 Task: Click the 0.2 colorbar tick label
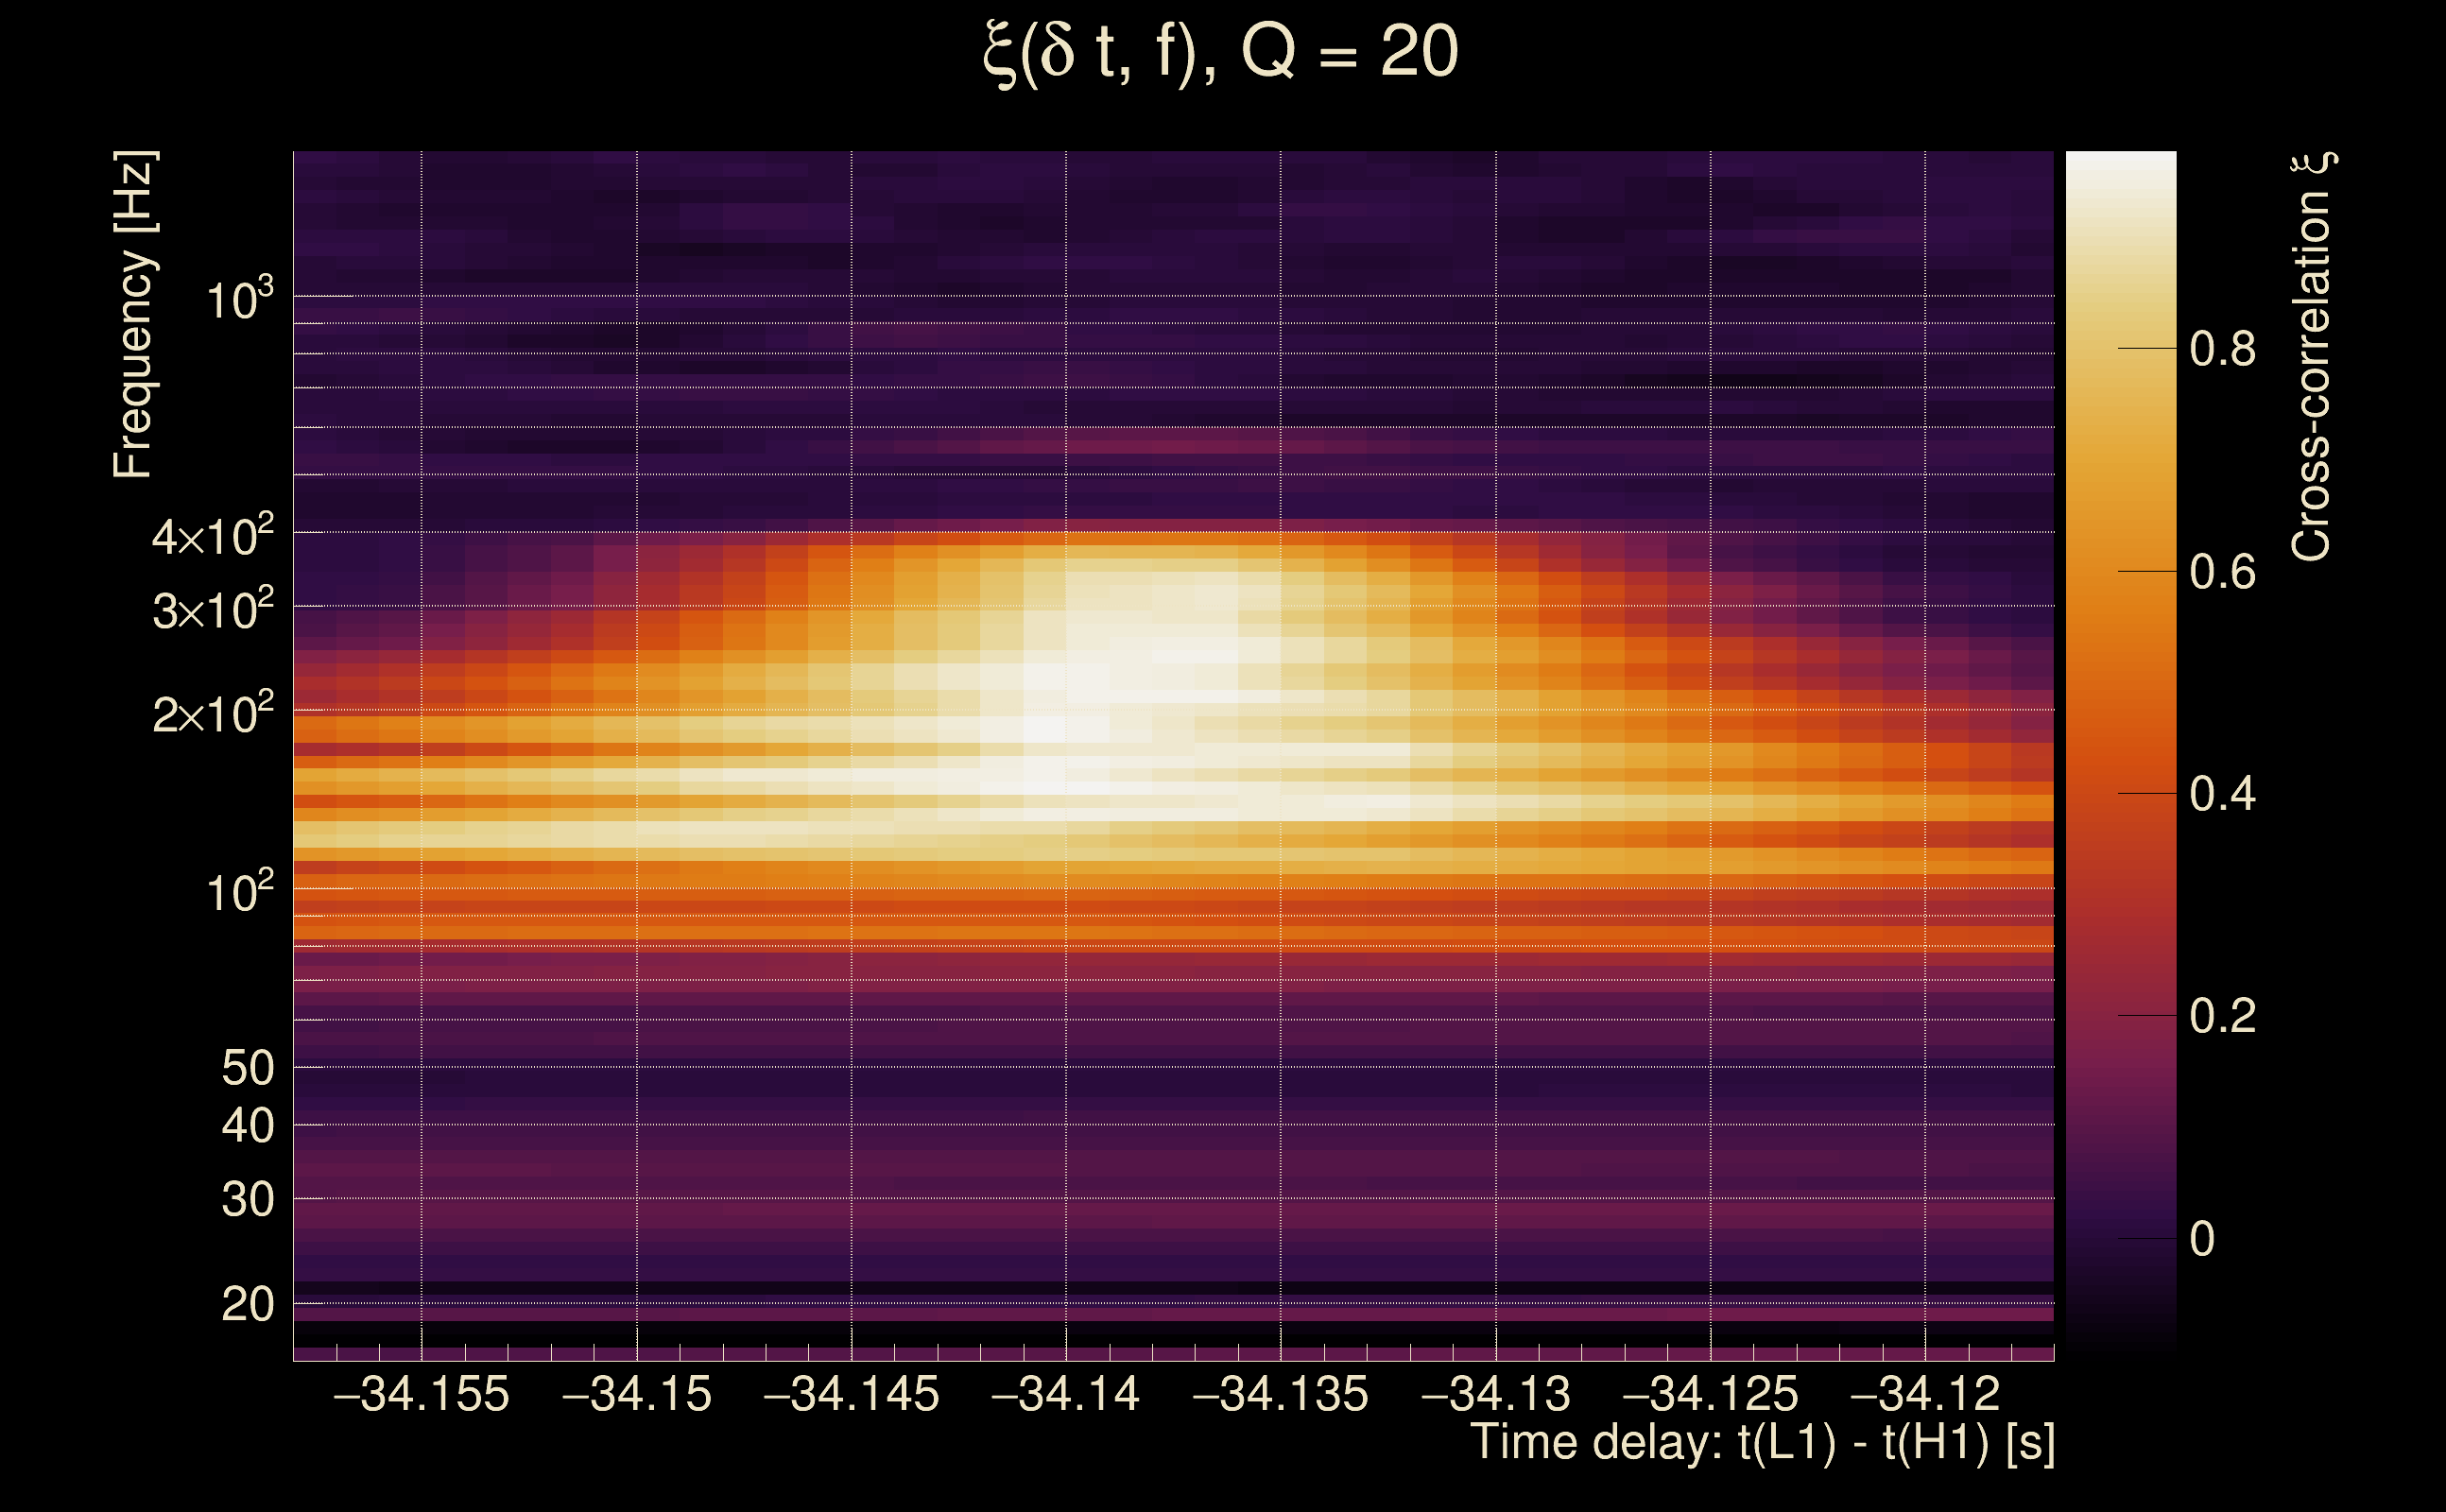[2222, 1016]
